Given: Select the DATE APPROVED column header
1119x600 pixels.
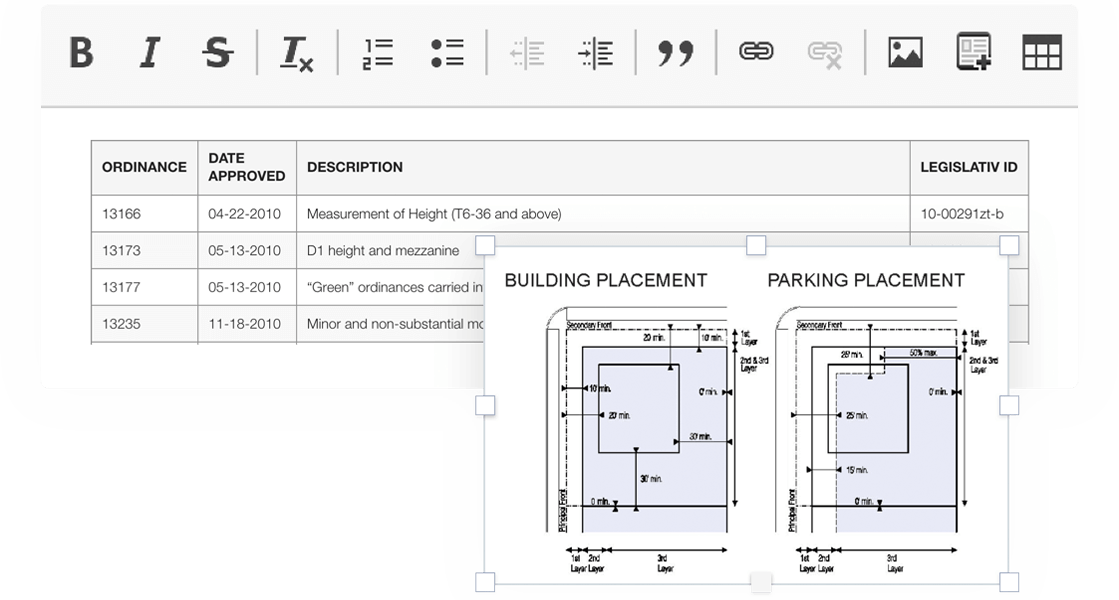Looking at the screenshot, I should pos(247,168).
